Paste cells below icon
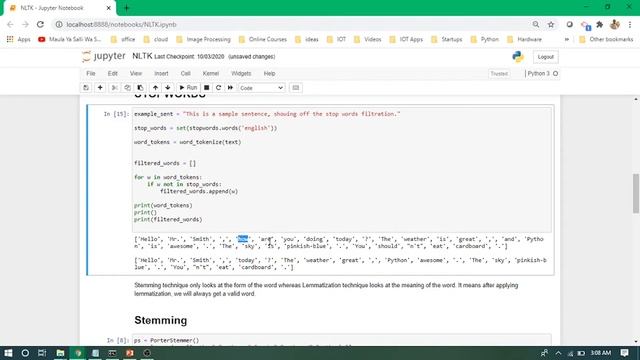This screenshot has width=640, height=360. pos(140,88)
